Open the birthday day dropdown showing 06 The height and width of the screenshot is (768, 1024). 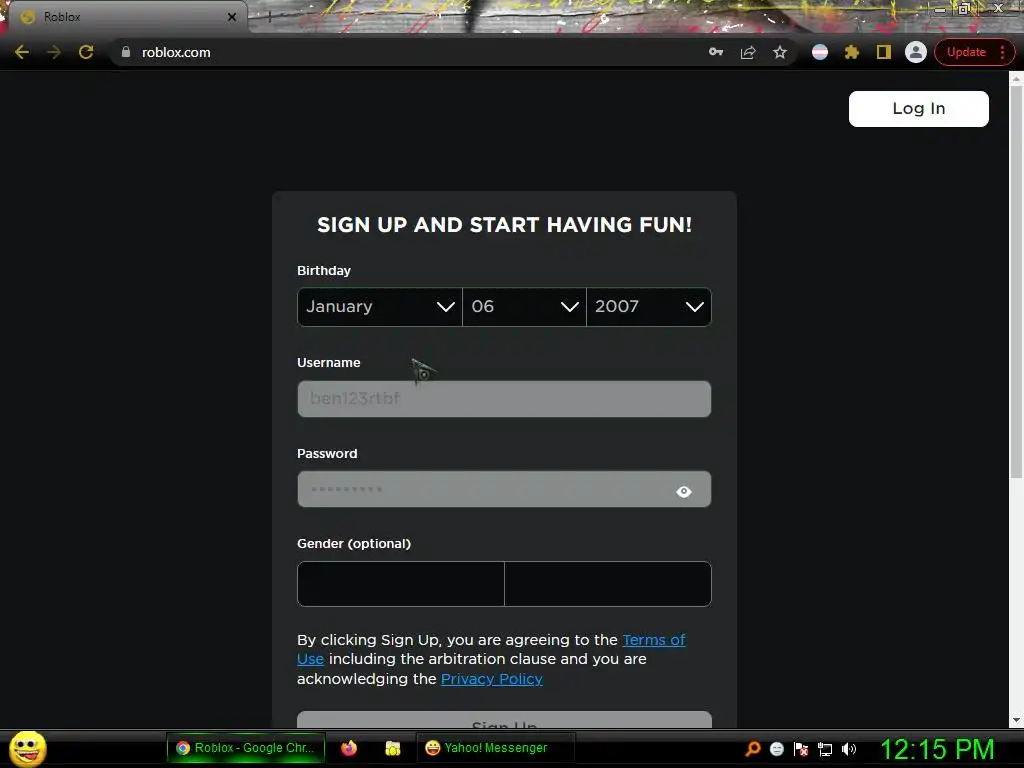pos(524,307)
